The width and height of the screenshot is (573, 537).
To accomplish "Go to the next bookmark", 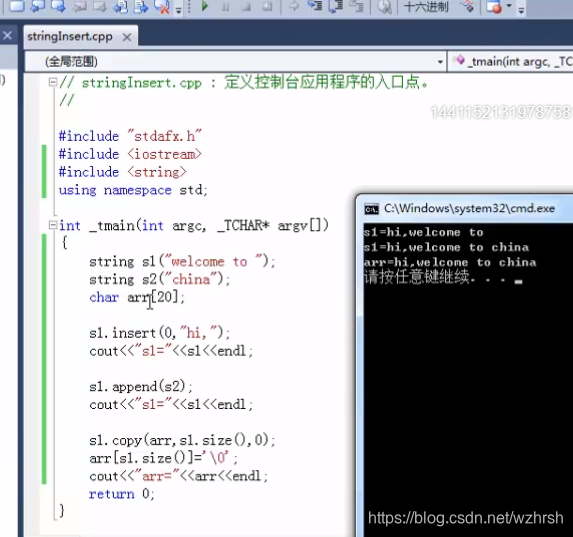I will click(x=58, y=6).
